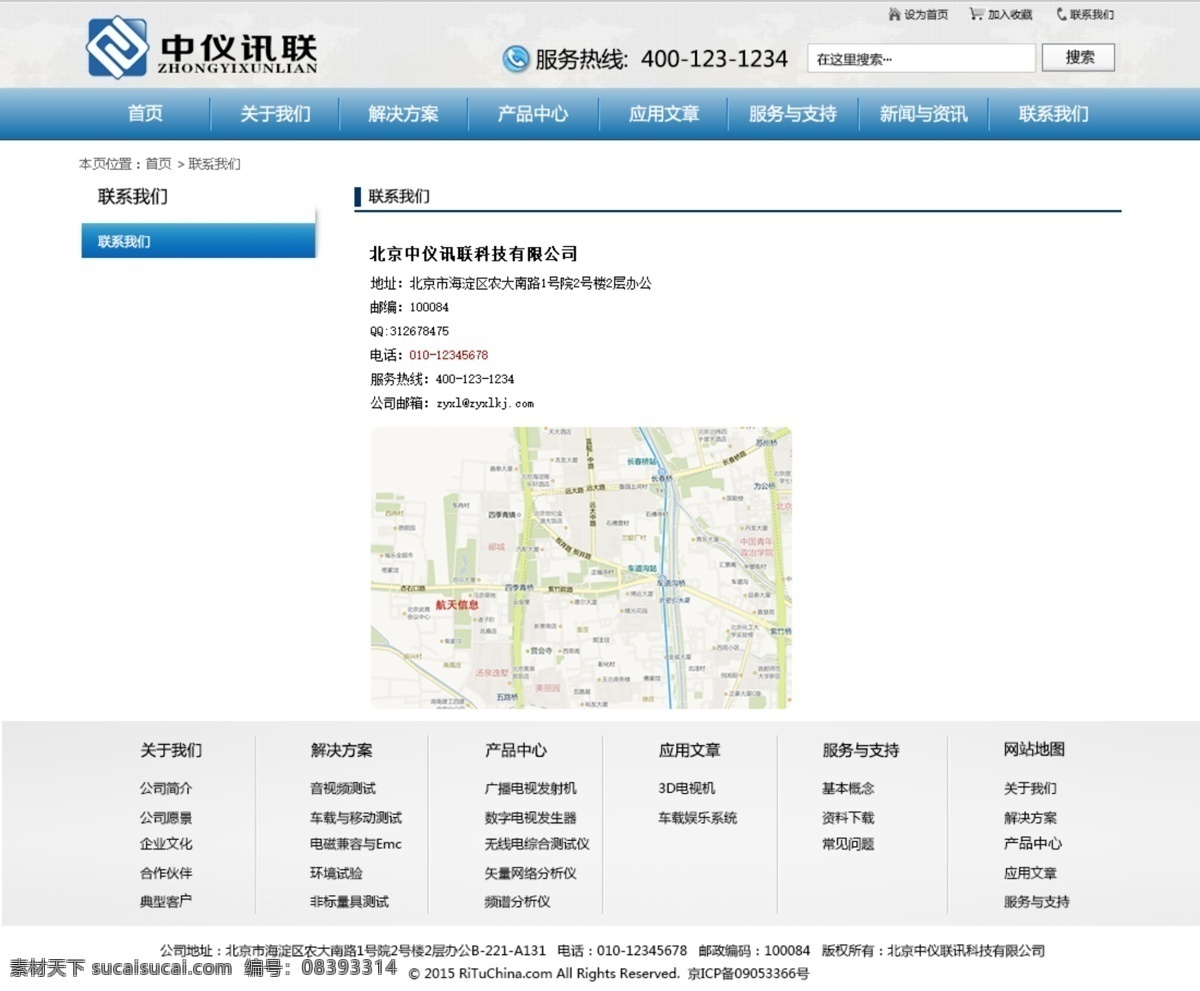Open footer link 车载与移动测试
1200x991 pixels.
[x=356, y=817]
